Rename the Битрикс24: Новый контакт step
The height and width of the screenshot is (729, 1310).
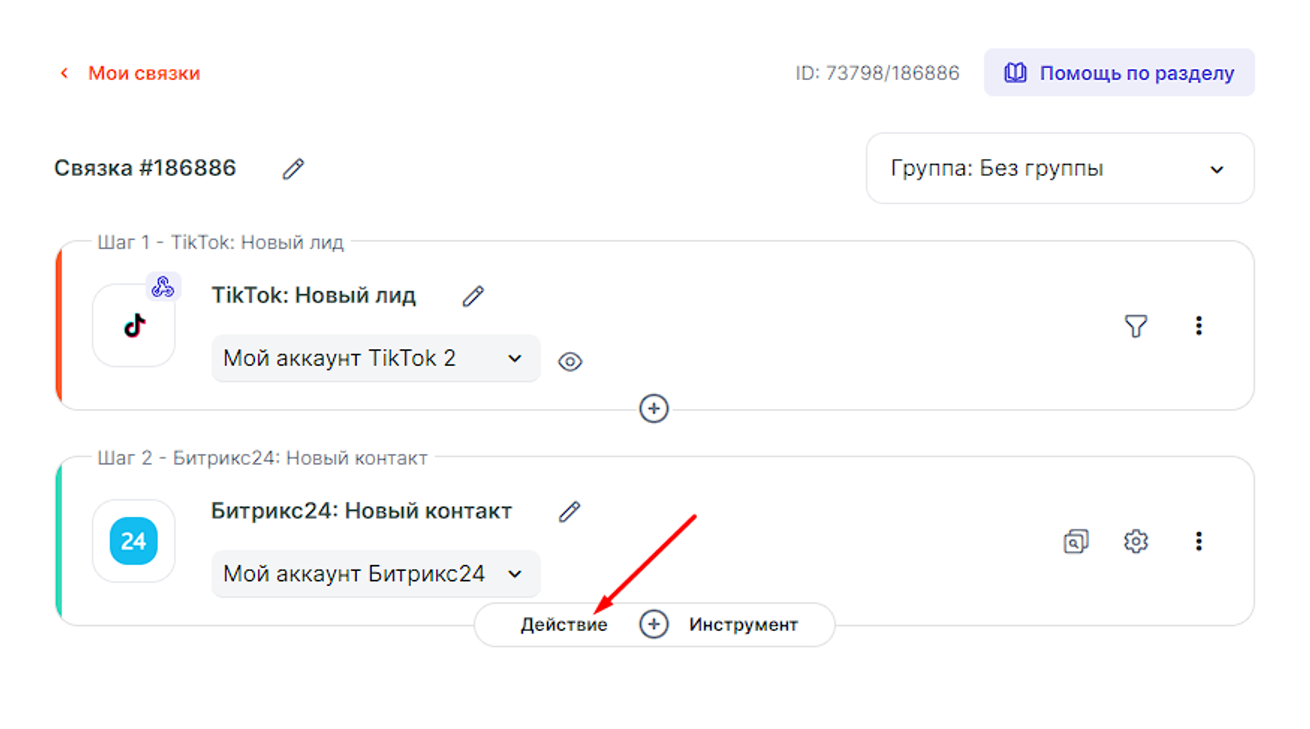pos(569,512)
